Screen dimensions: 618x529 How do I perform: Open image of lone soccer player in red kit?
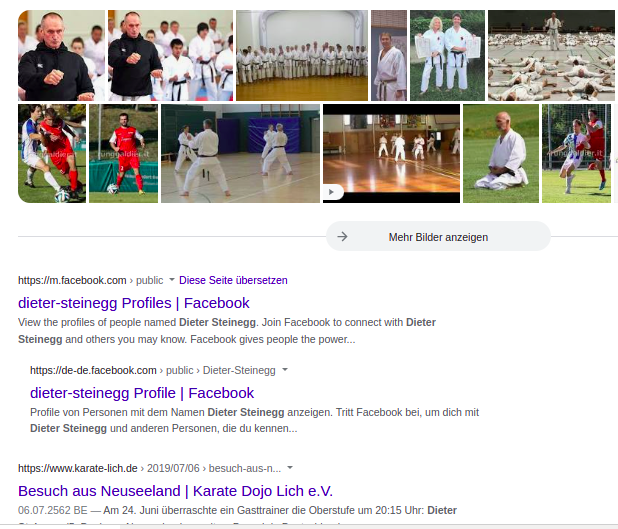pos(123,153)
